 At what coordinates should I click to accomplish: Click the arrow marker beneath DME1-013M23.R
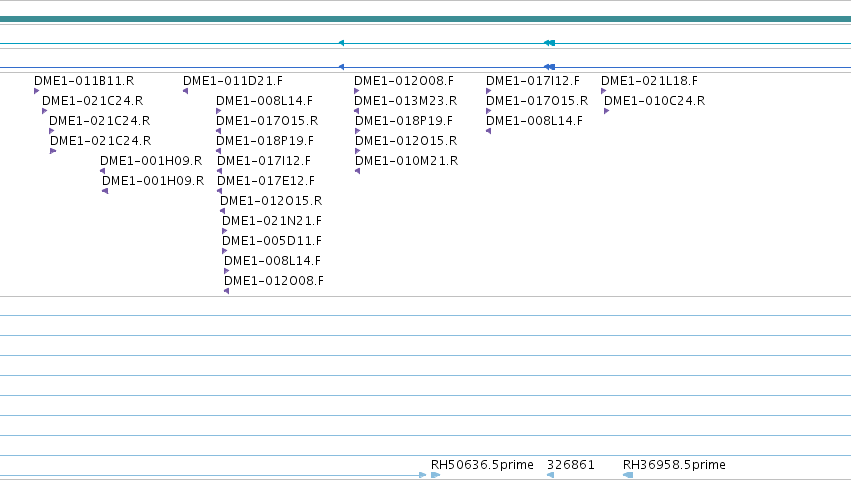pos(357,111)
